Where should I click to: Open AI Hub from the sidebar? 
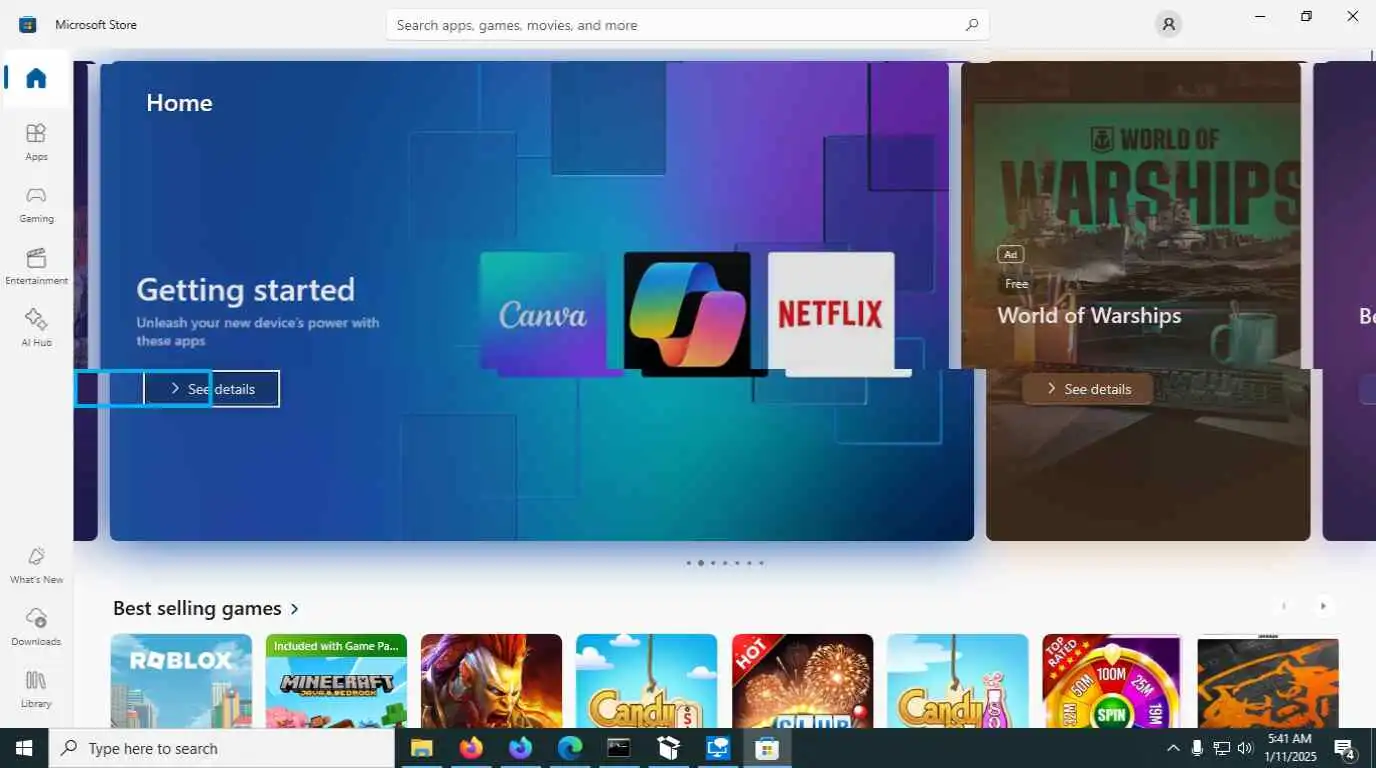coord(36,328)
